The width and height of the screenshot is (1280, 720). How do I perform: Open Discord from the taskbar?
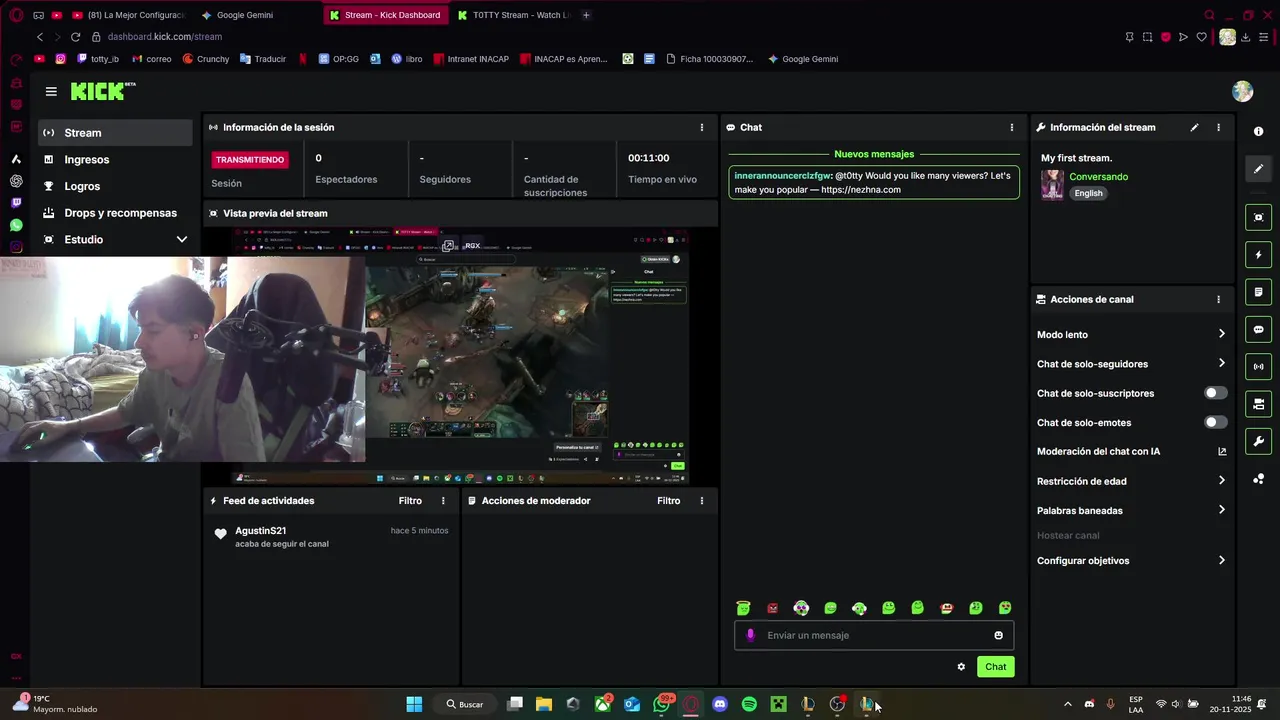tap(720, 704)
